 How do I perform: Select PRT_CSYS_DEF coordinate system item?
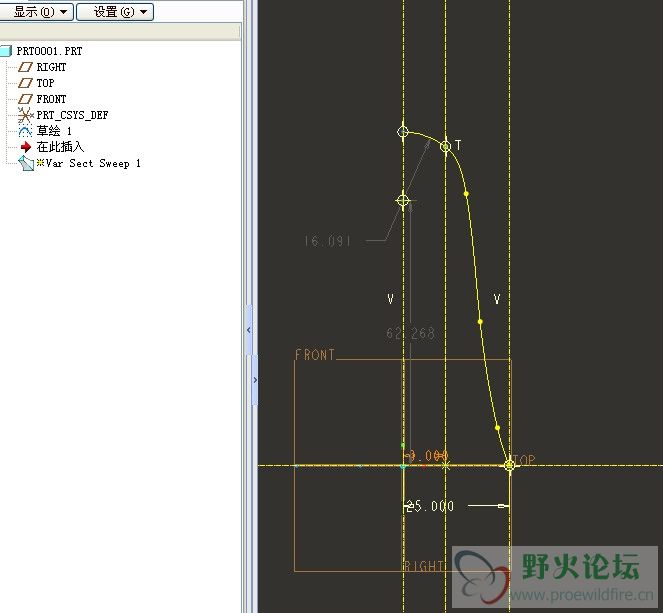[72, 115]
